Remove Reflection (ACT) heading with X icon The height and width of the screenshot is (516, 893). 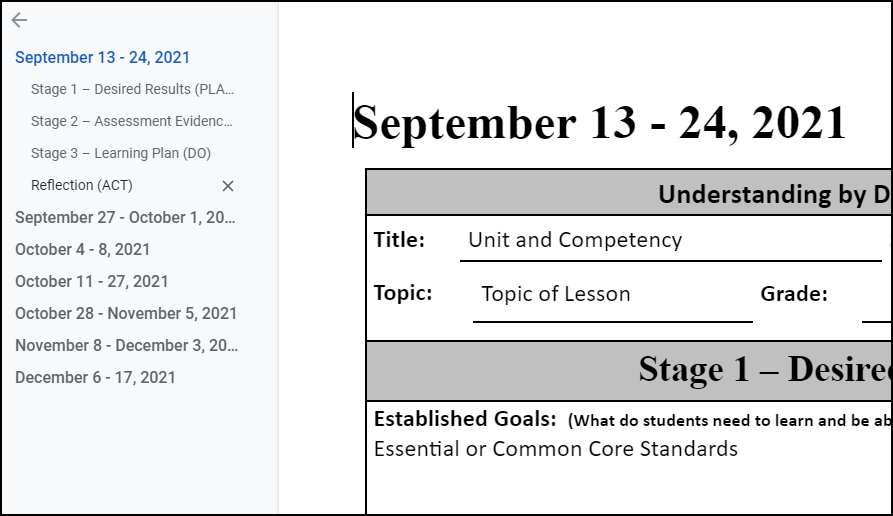228,186
